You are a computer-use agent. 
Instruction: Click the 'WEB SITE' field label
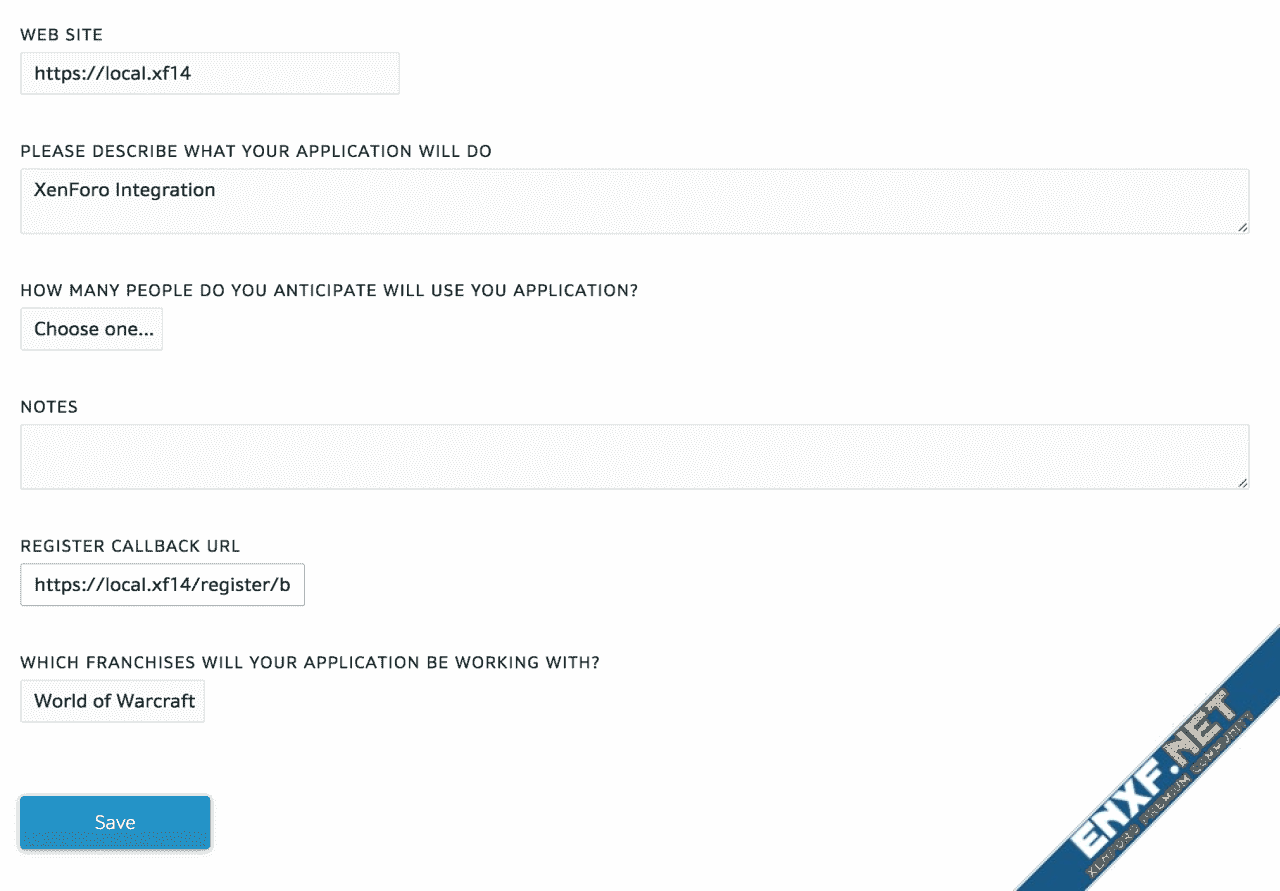(61, 35)
